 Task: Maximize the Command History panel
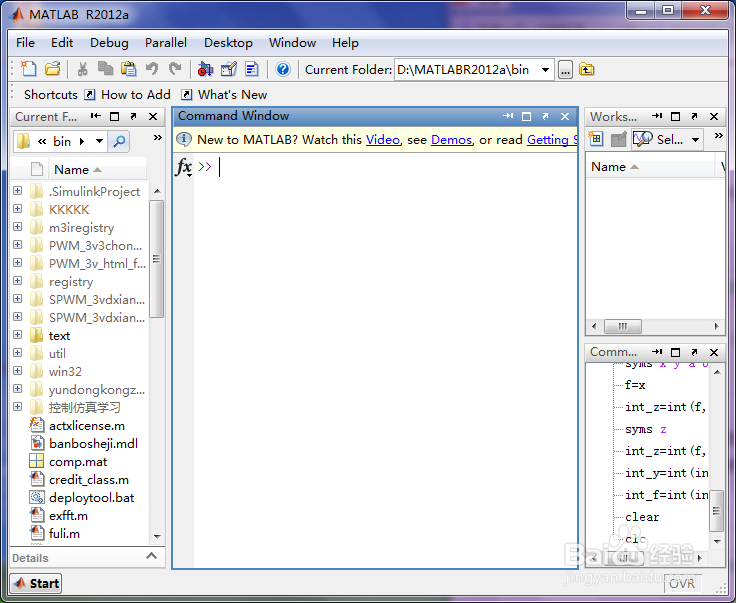pos(675,352)
